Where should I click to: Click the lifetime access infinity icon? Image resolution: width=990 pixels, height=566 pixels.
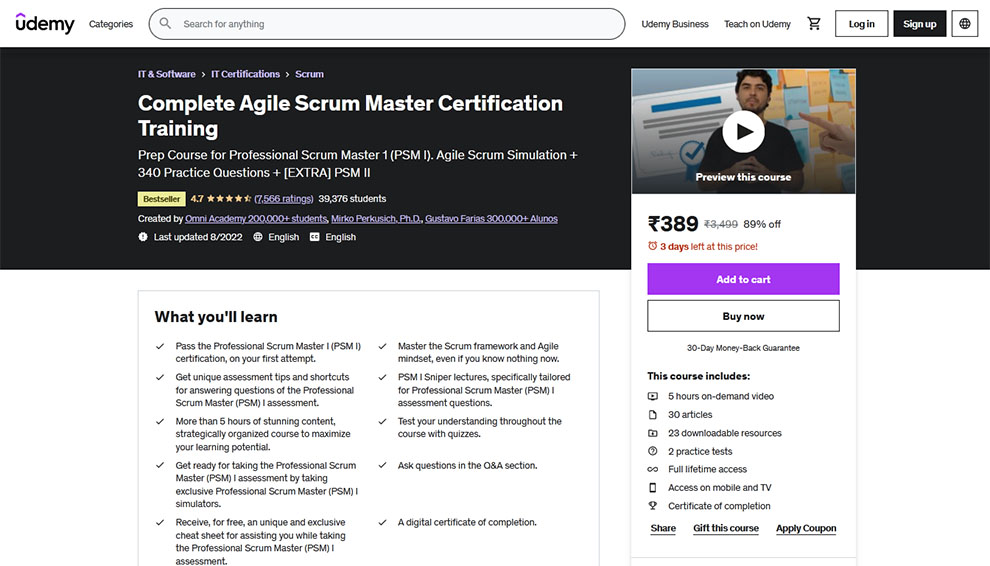(653, 469)
